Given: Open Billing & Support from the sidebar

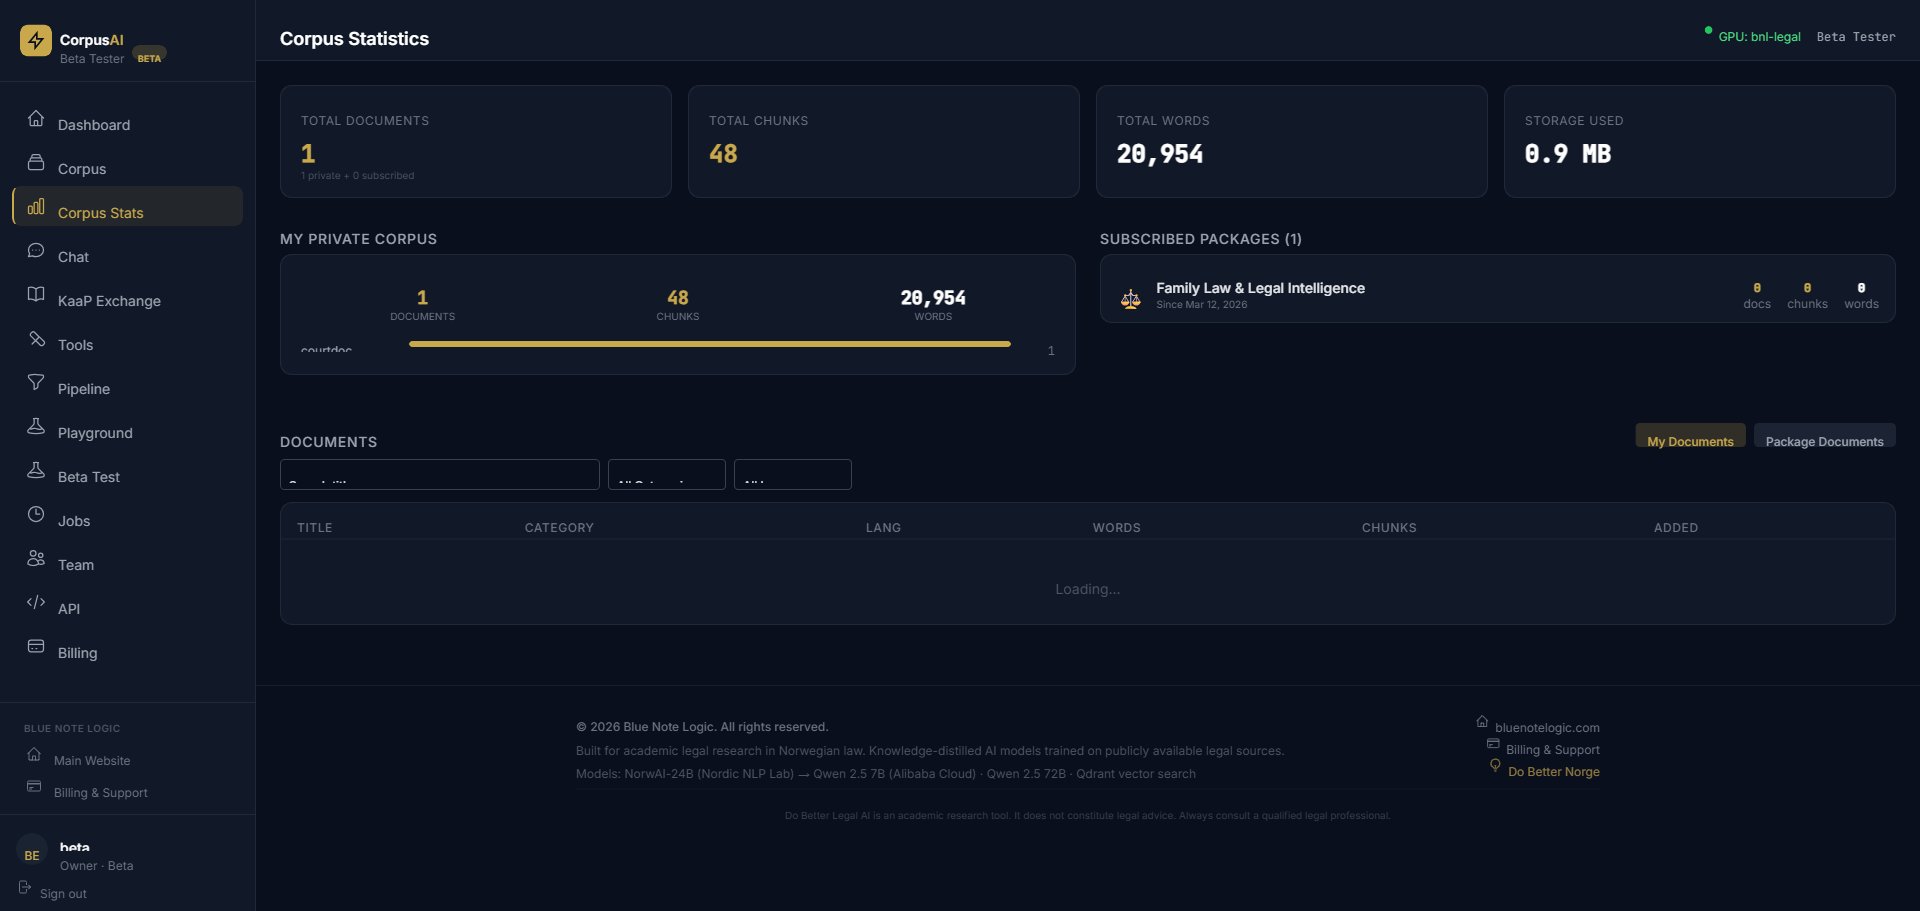Looking at the screenshot, I should 101,792.
